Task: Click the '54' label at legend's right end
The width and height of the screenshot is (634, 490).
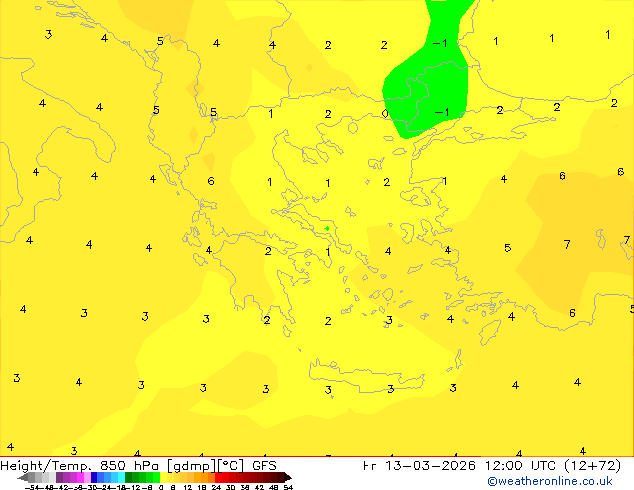Action: pos(288,487)
